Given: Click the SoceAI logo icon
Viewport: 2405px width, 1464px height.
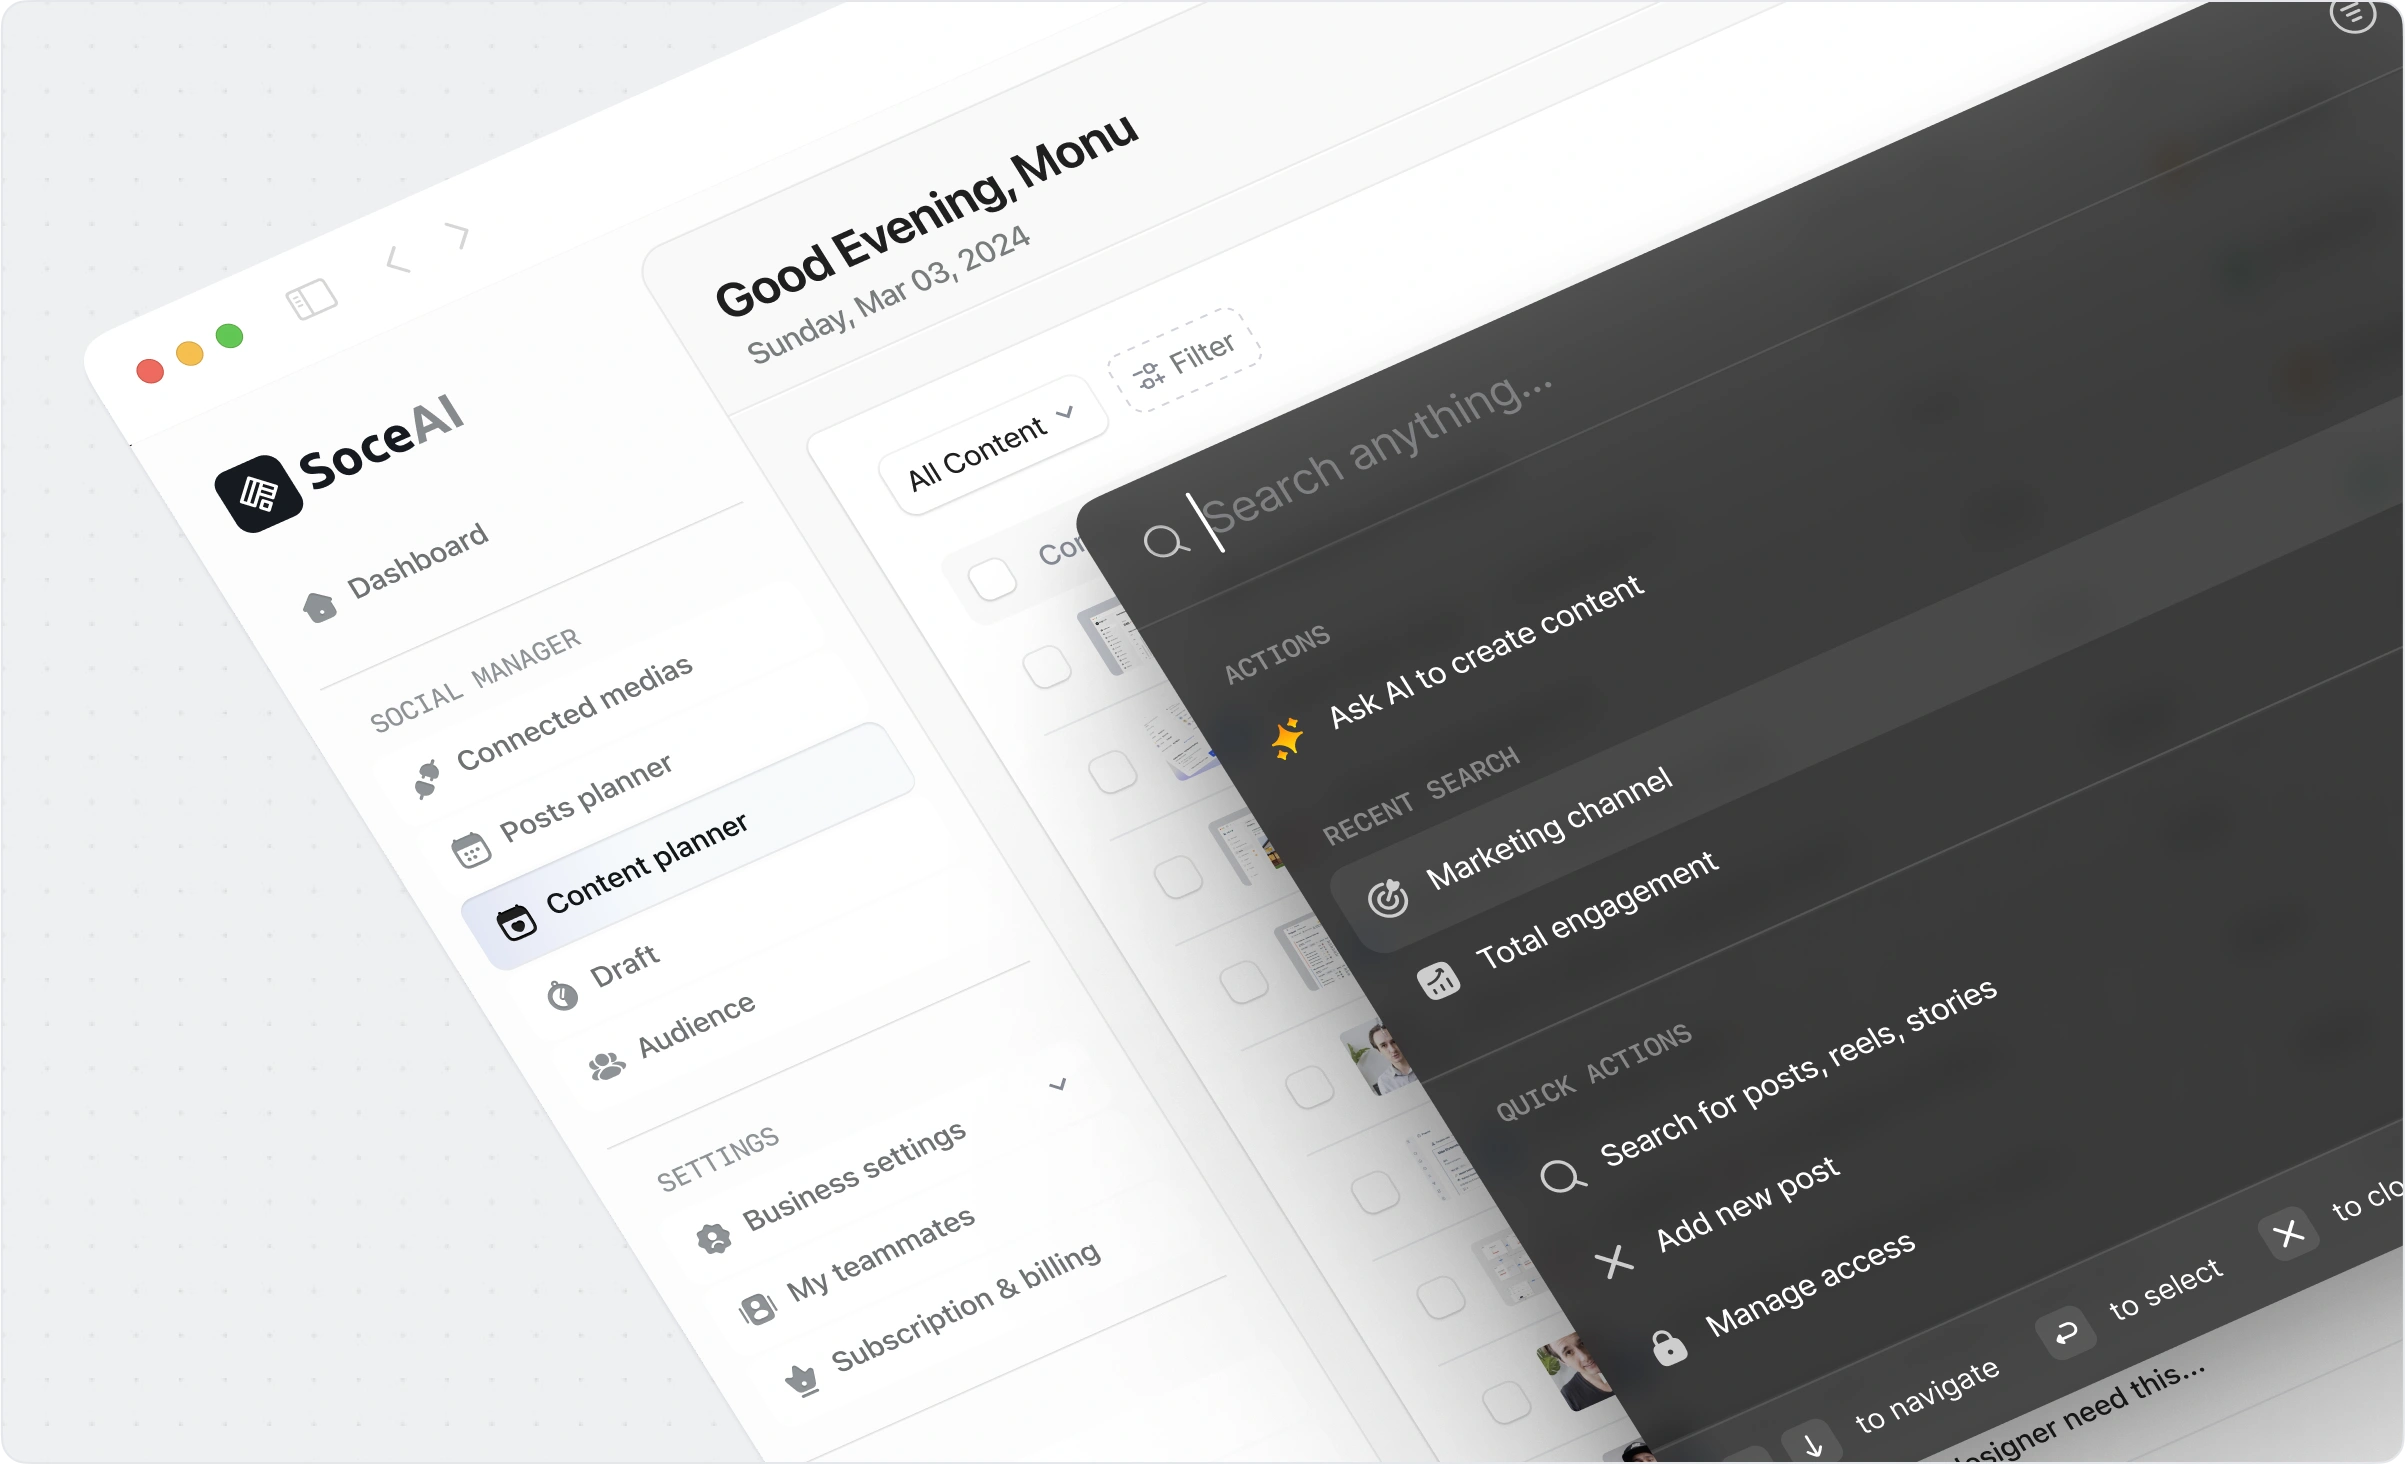Looking at the screenshot, I should pyautogui.click(x=258, y=493).
